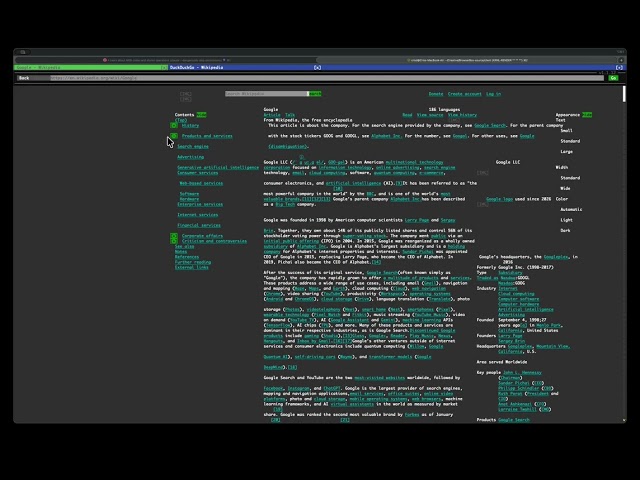The image size is (640, 480).
Task: Open the Larry Page link in the article
Action: click(417, 220)
